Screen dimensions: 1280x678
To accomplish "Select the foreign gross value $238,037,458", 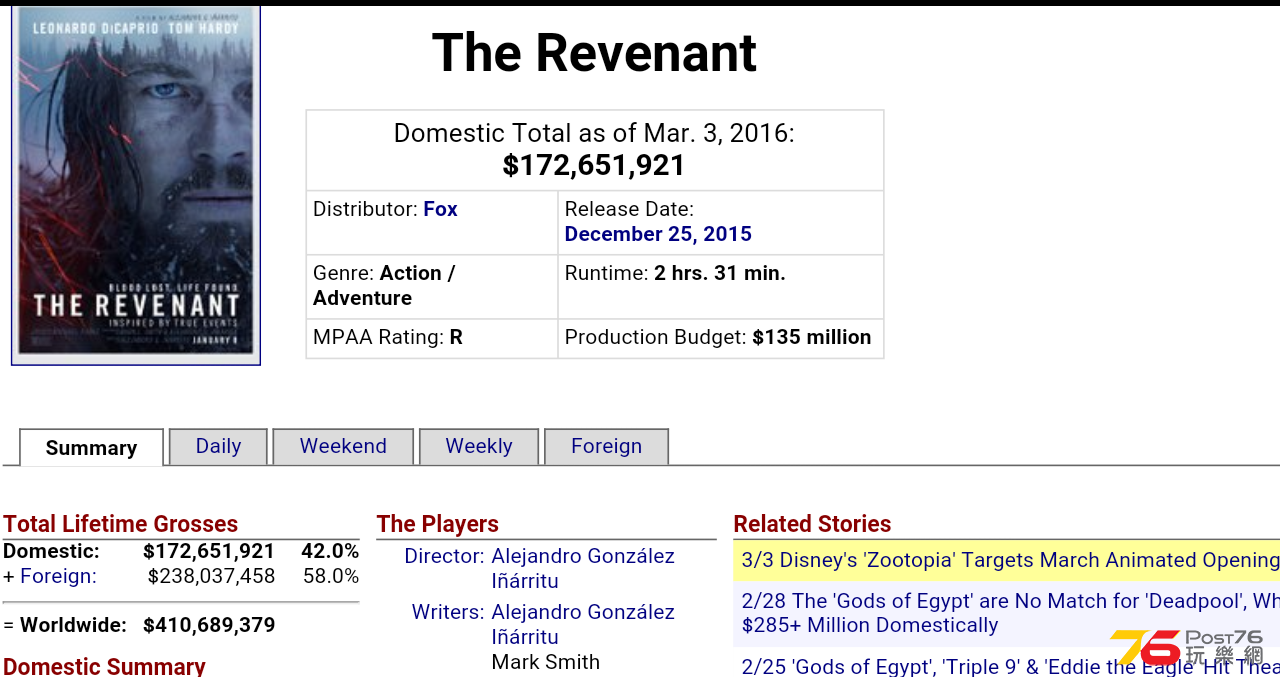I will click(x=211, y=576).
